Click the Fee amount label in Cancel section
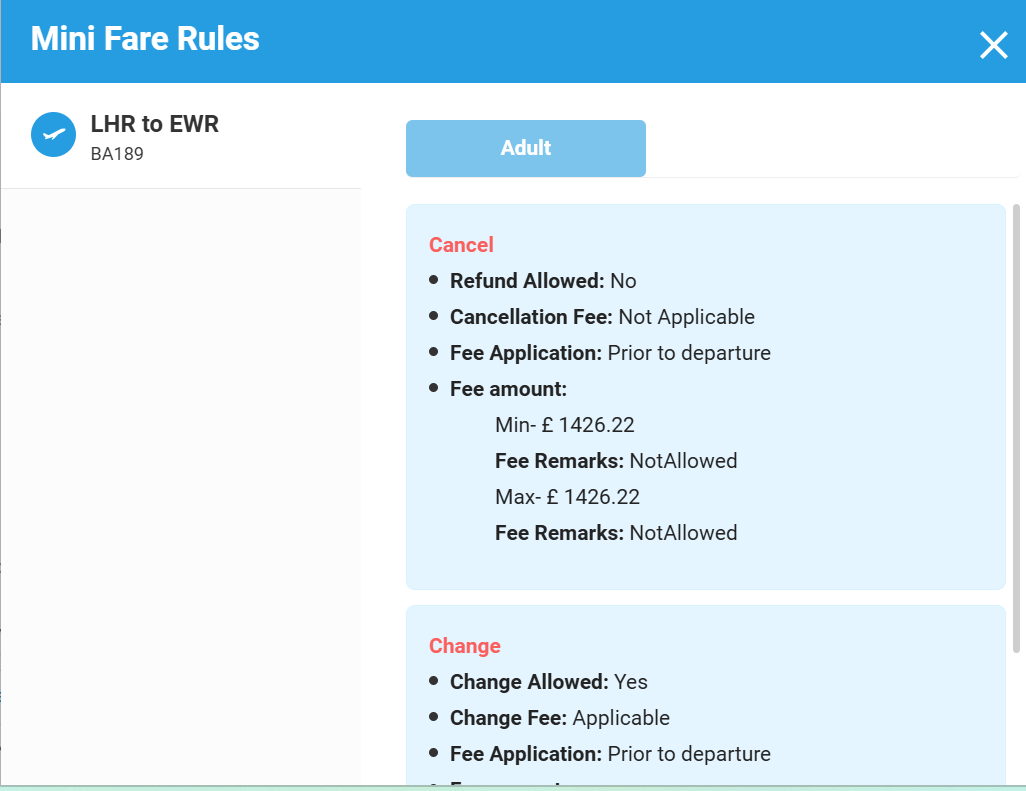 [x=508, y=389]
